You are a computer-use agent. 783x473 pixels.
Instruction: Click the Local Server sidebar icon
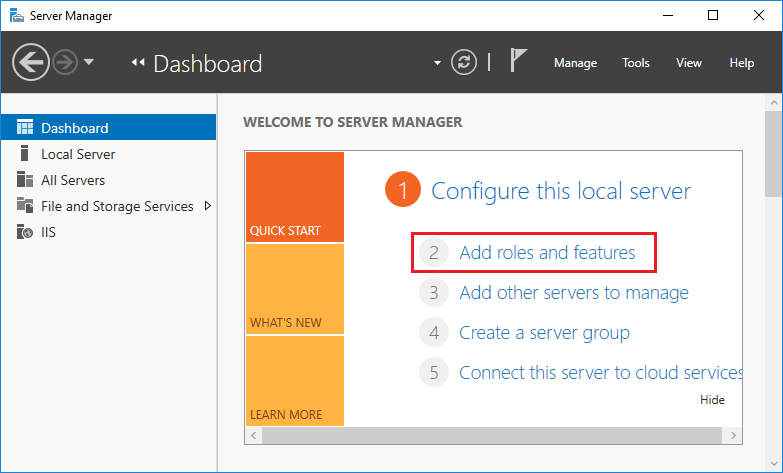coord(24,154)
